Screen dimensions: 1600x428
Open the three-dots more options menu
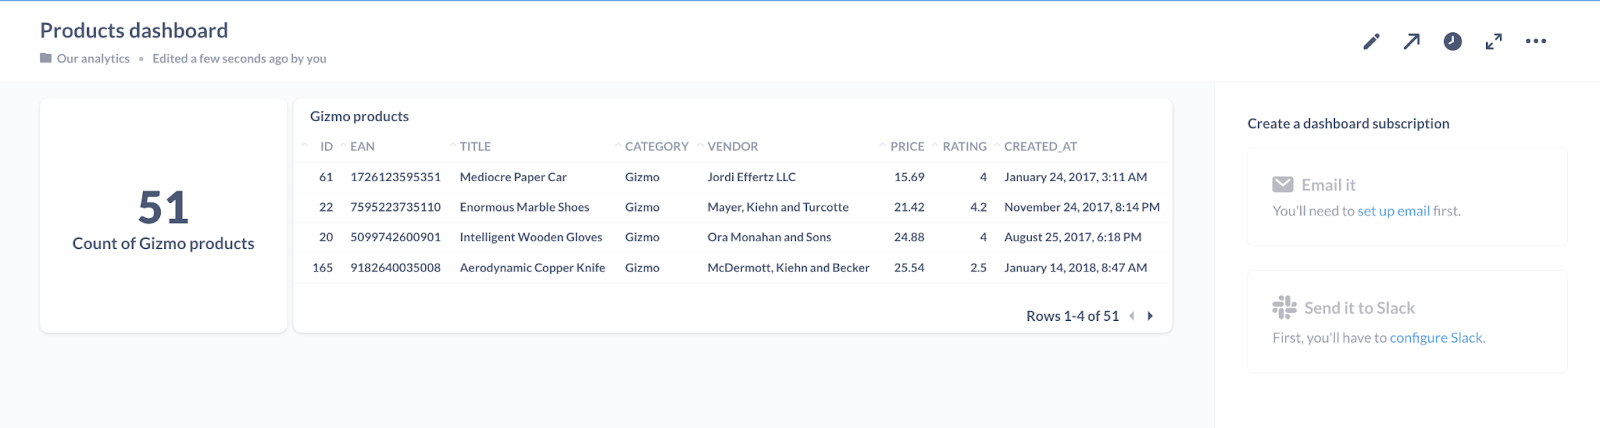point(1535,41)
